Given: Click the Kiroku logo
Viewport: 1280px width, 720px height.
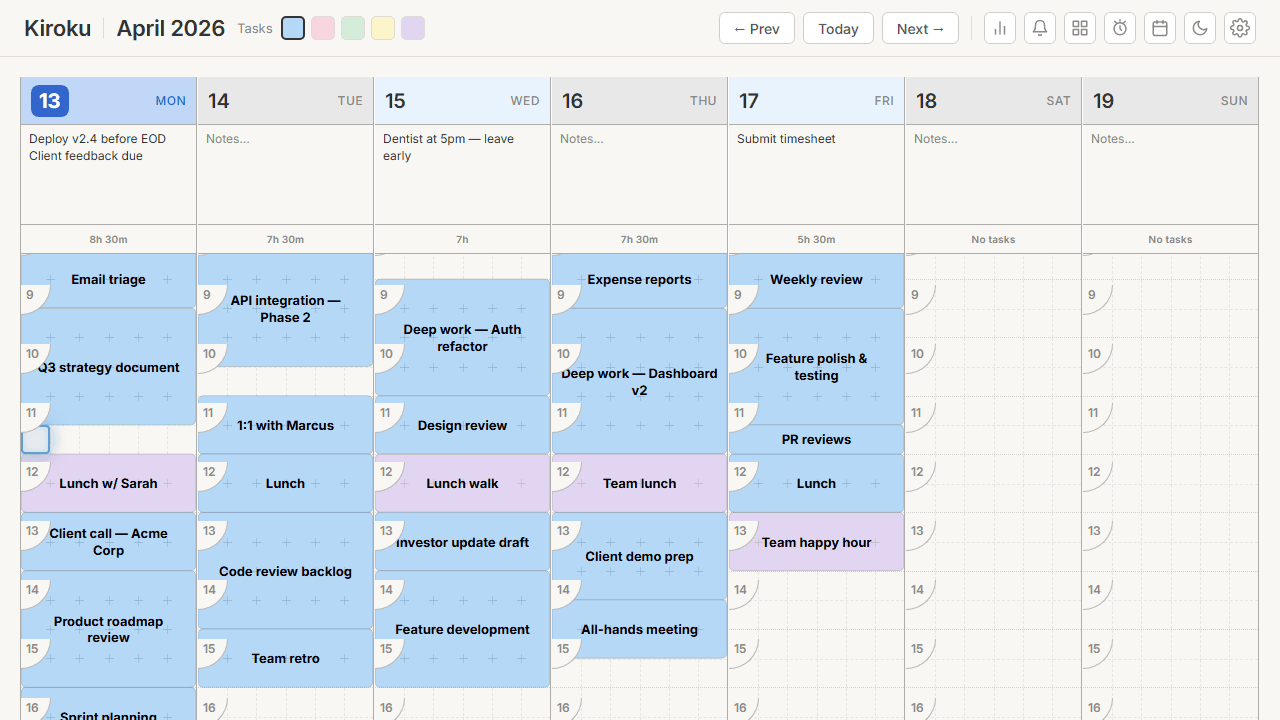Looking at the screenshot, I should coord(57,27).
